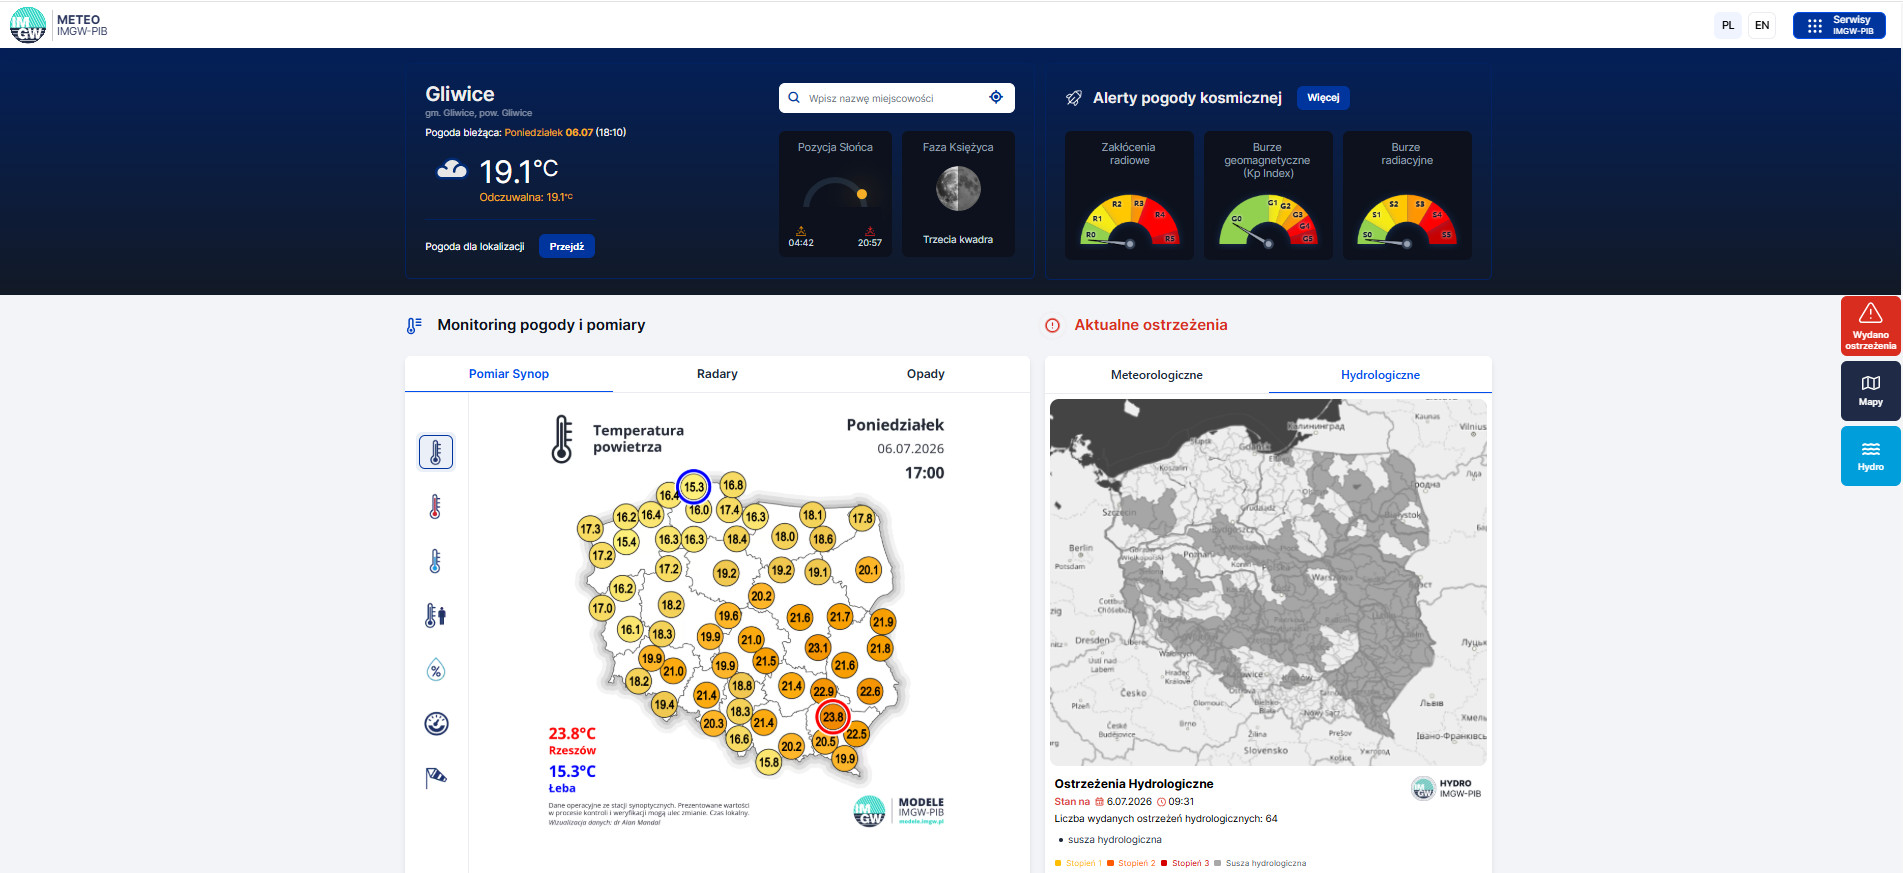Click the 15.3 Łeba station marker

tap(694, 487)
